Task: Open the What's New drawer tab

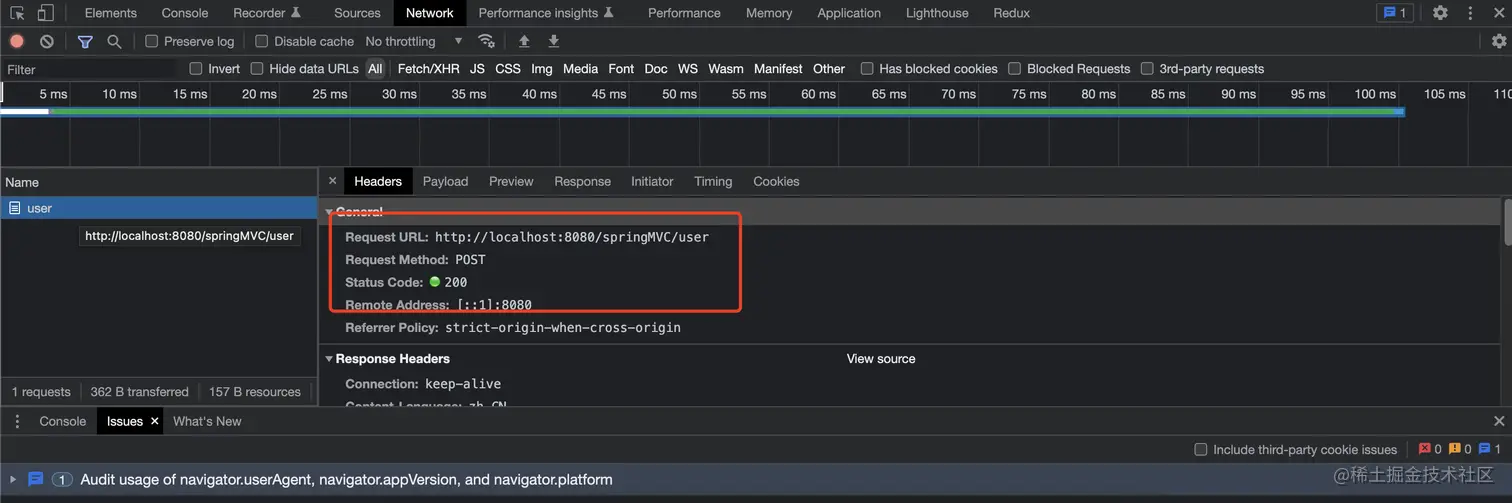Action: pos(207,421)
